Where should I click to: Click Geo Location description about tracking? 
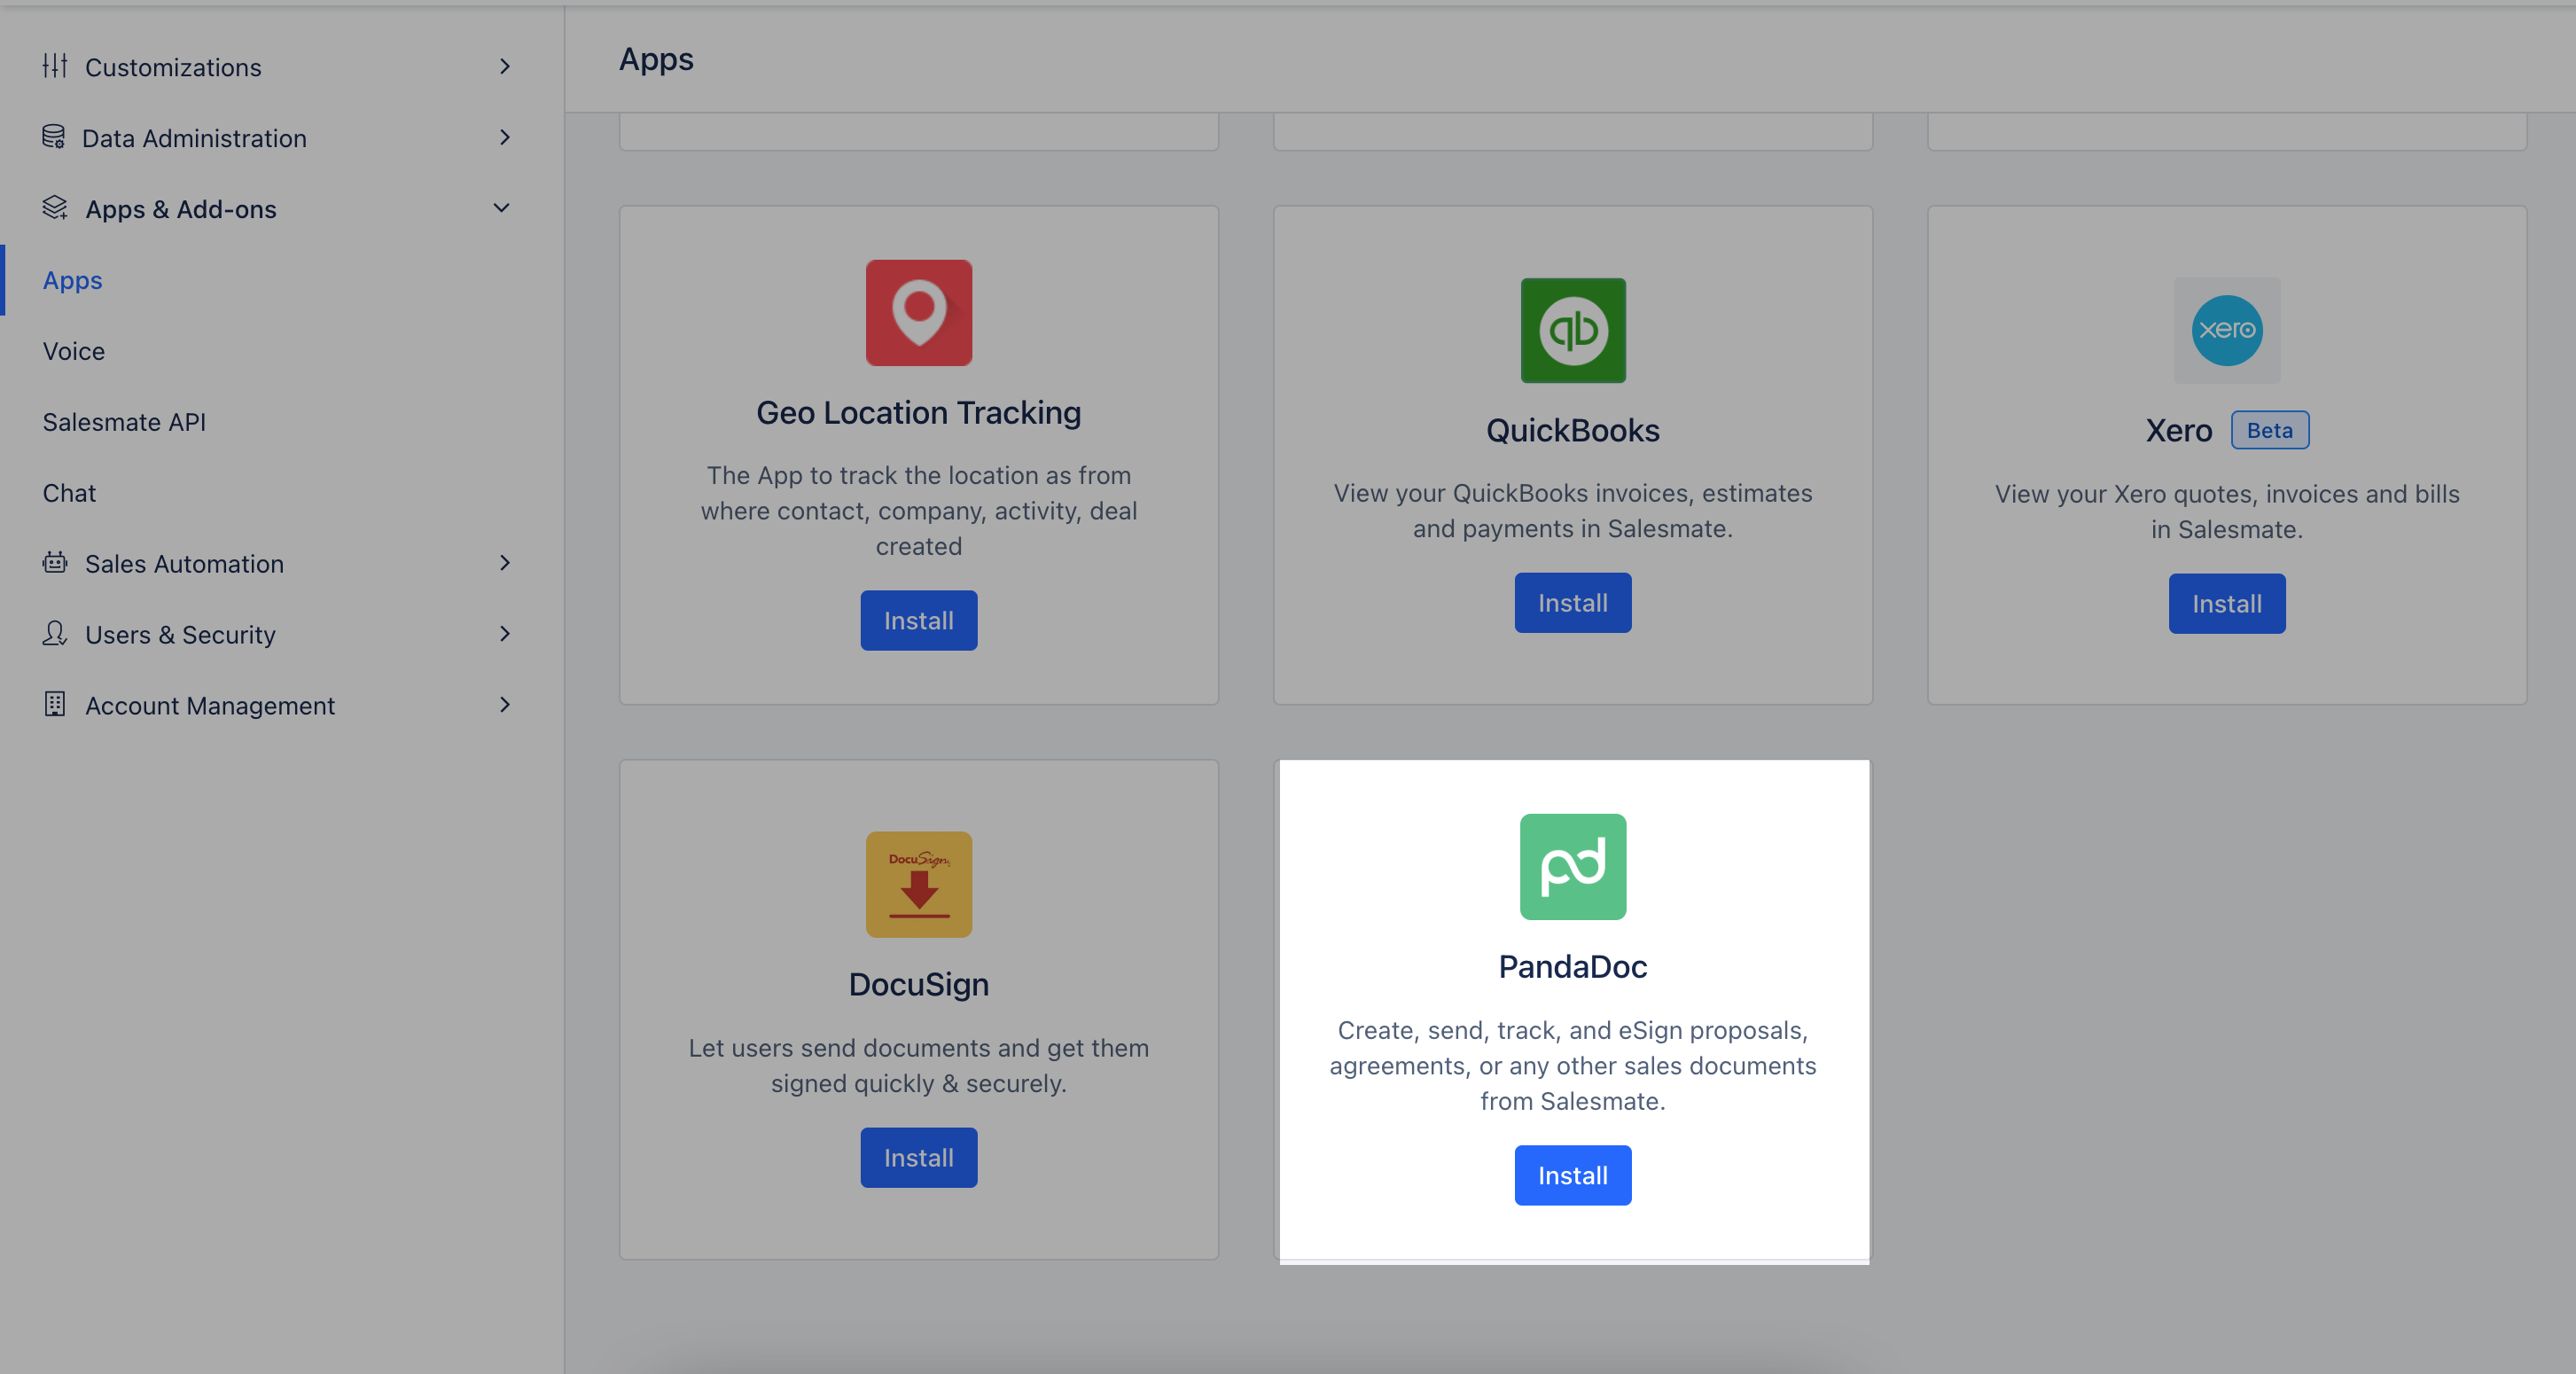(x=918, y=511)
